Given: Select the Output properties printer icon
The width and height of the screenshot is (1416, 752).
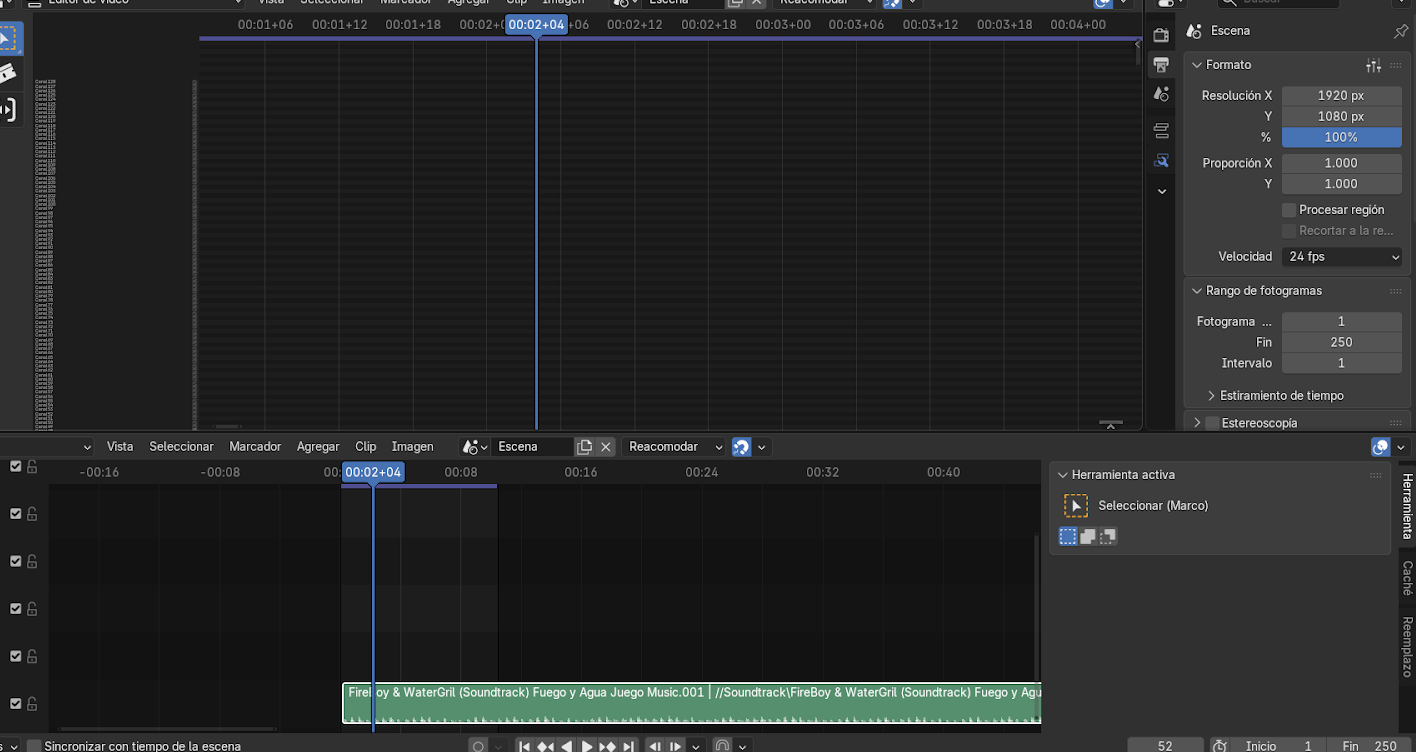Looking at the screenshot, I should tap(1161, 65).
